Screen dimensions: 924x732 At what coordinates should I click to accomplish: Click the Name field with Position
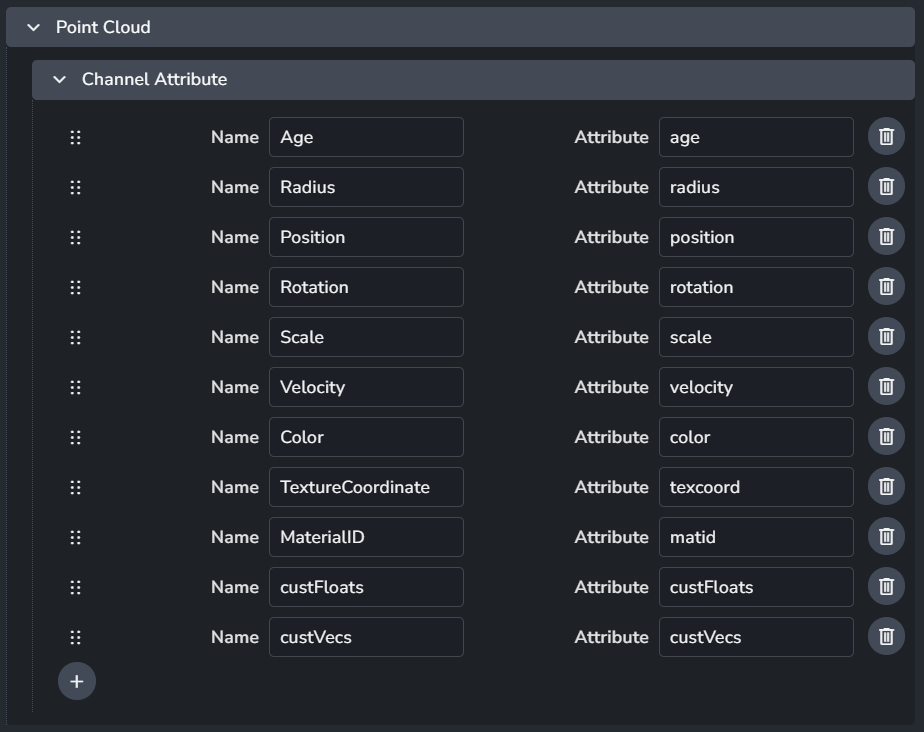[366, 237]
